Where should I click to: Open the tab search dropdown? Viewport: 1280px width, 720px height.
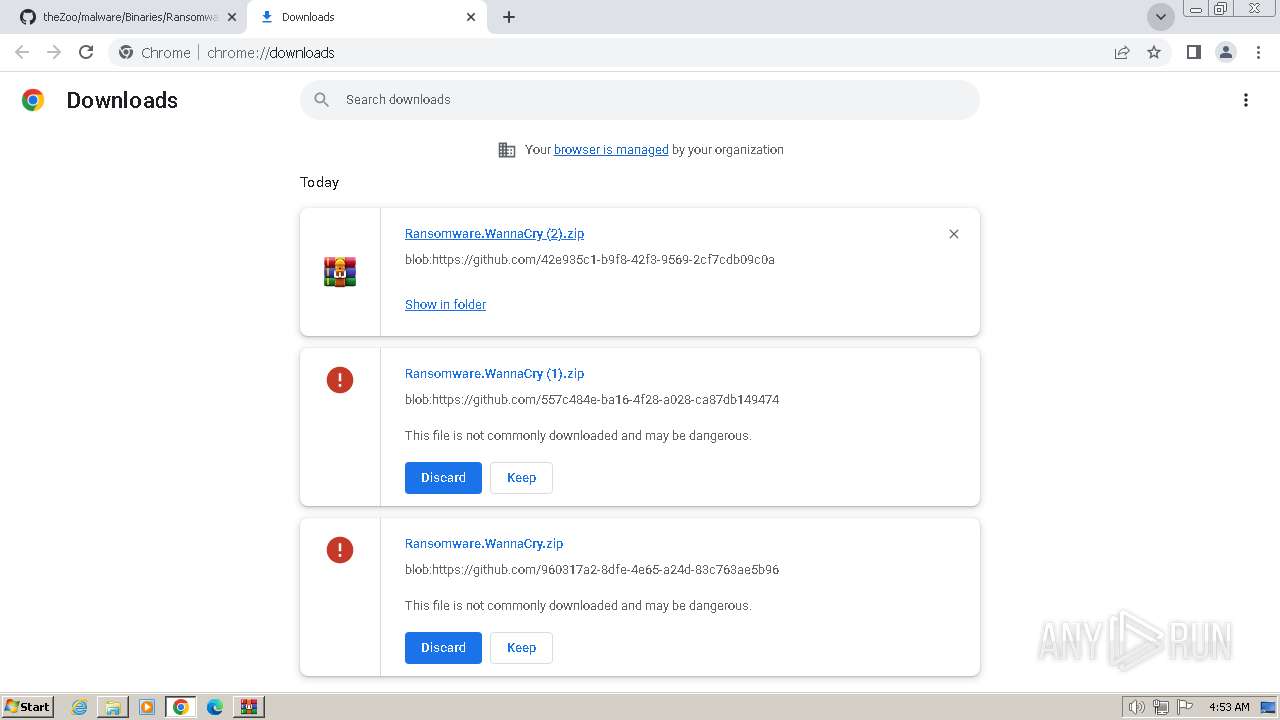pos(1161,17)
